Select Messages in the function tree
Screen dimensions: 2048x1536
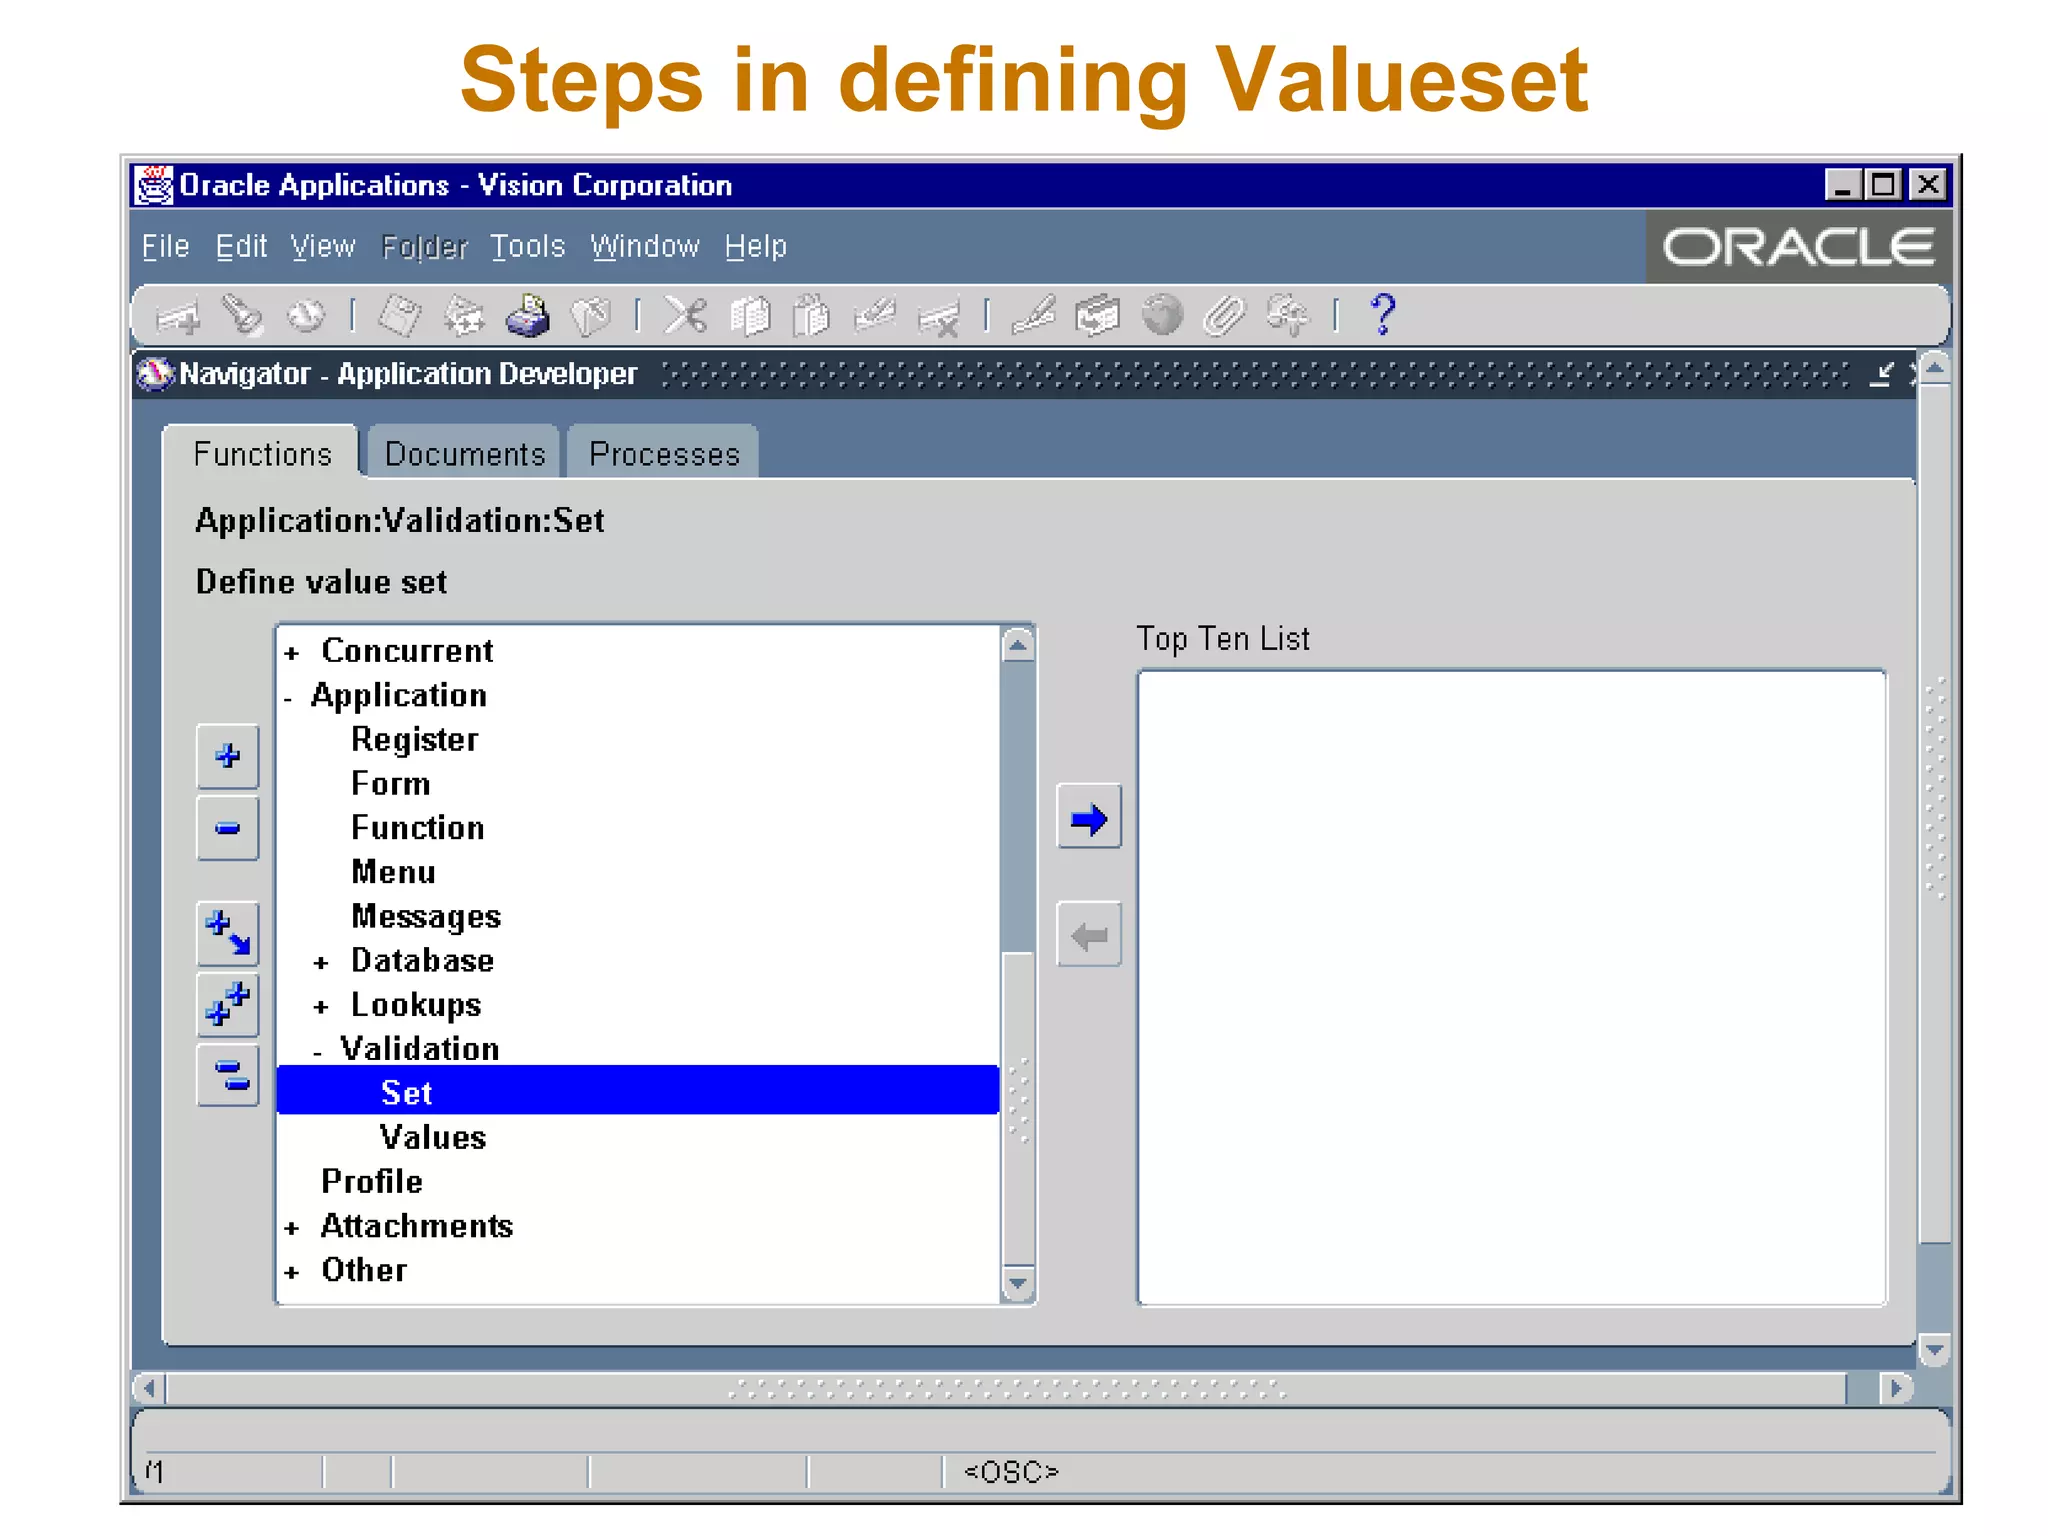coord(425,916)
